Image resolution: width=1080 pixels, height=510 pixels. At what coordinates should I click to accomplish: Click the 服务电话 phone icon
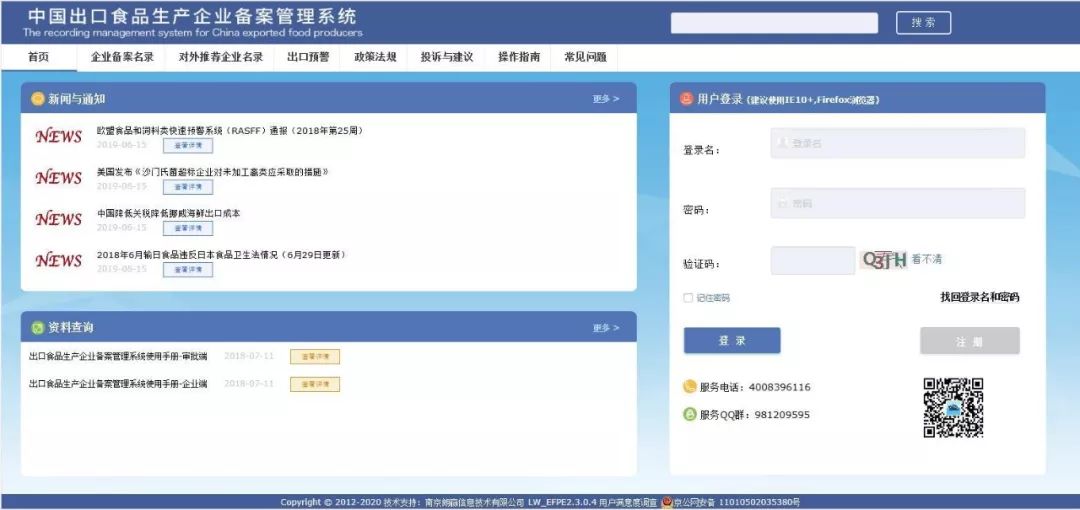click(689, 387)
